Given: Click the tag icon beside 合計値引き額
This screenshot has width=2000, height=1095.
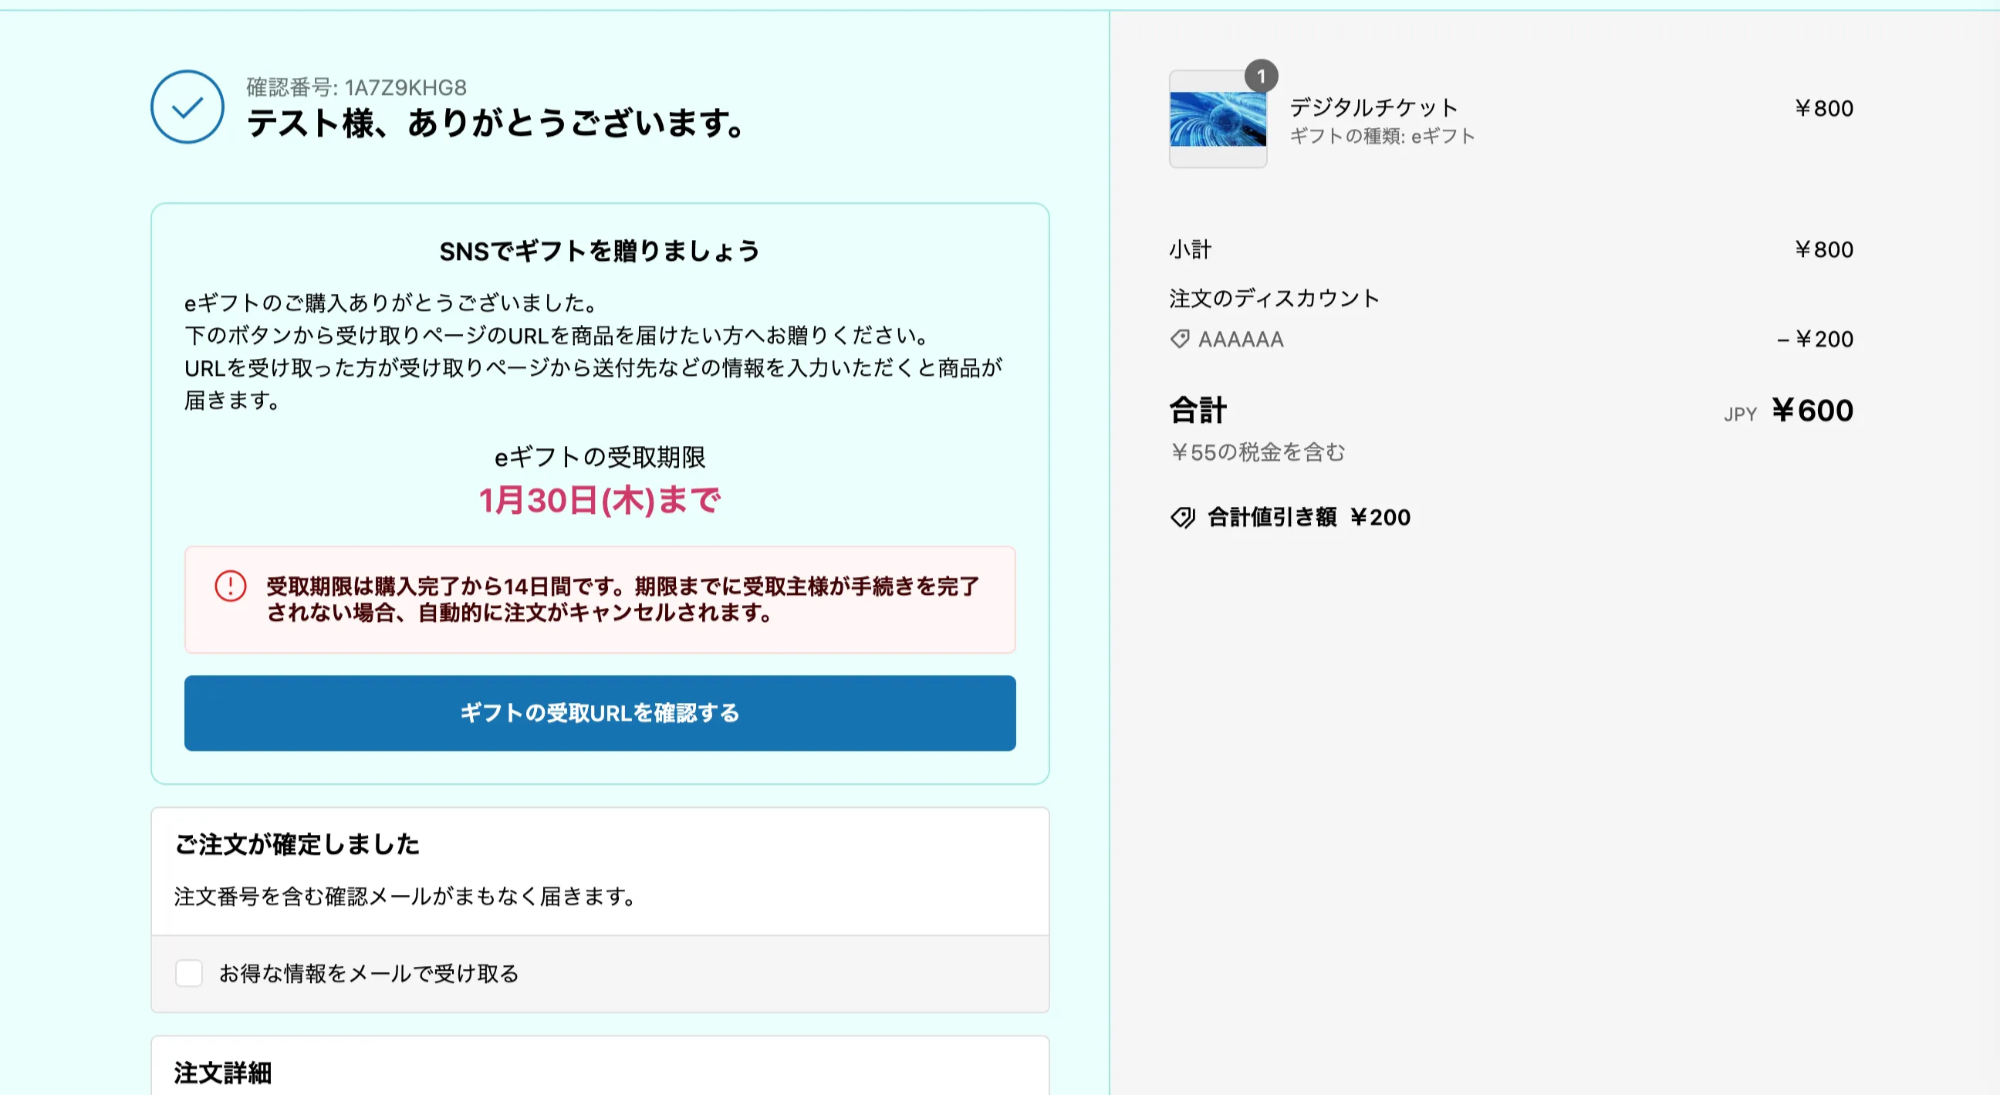Looking at the screenshot, I should tap(1183, 517).
